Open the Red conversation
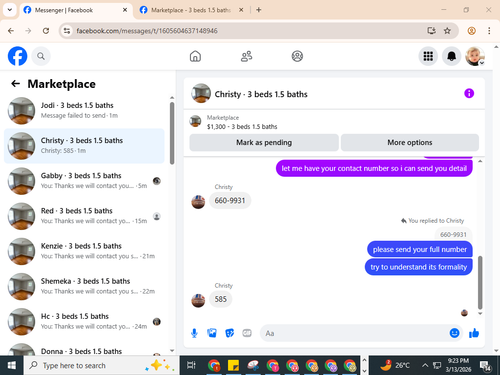Image resolution: width=500 pixels, height=375 pixels. click(x=84, y=216)
